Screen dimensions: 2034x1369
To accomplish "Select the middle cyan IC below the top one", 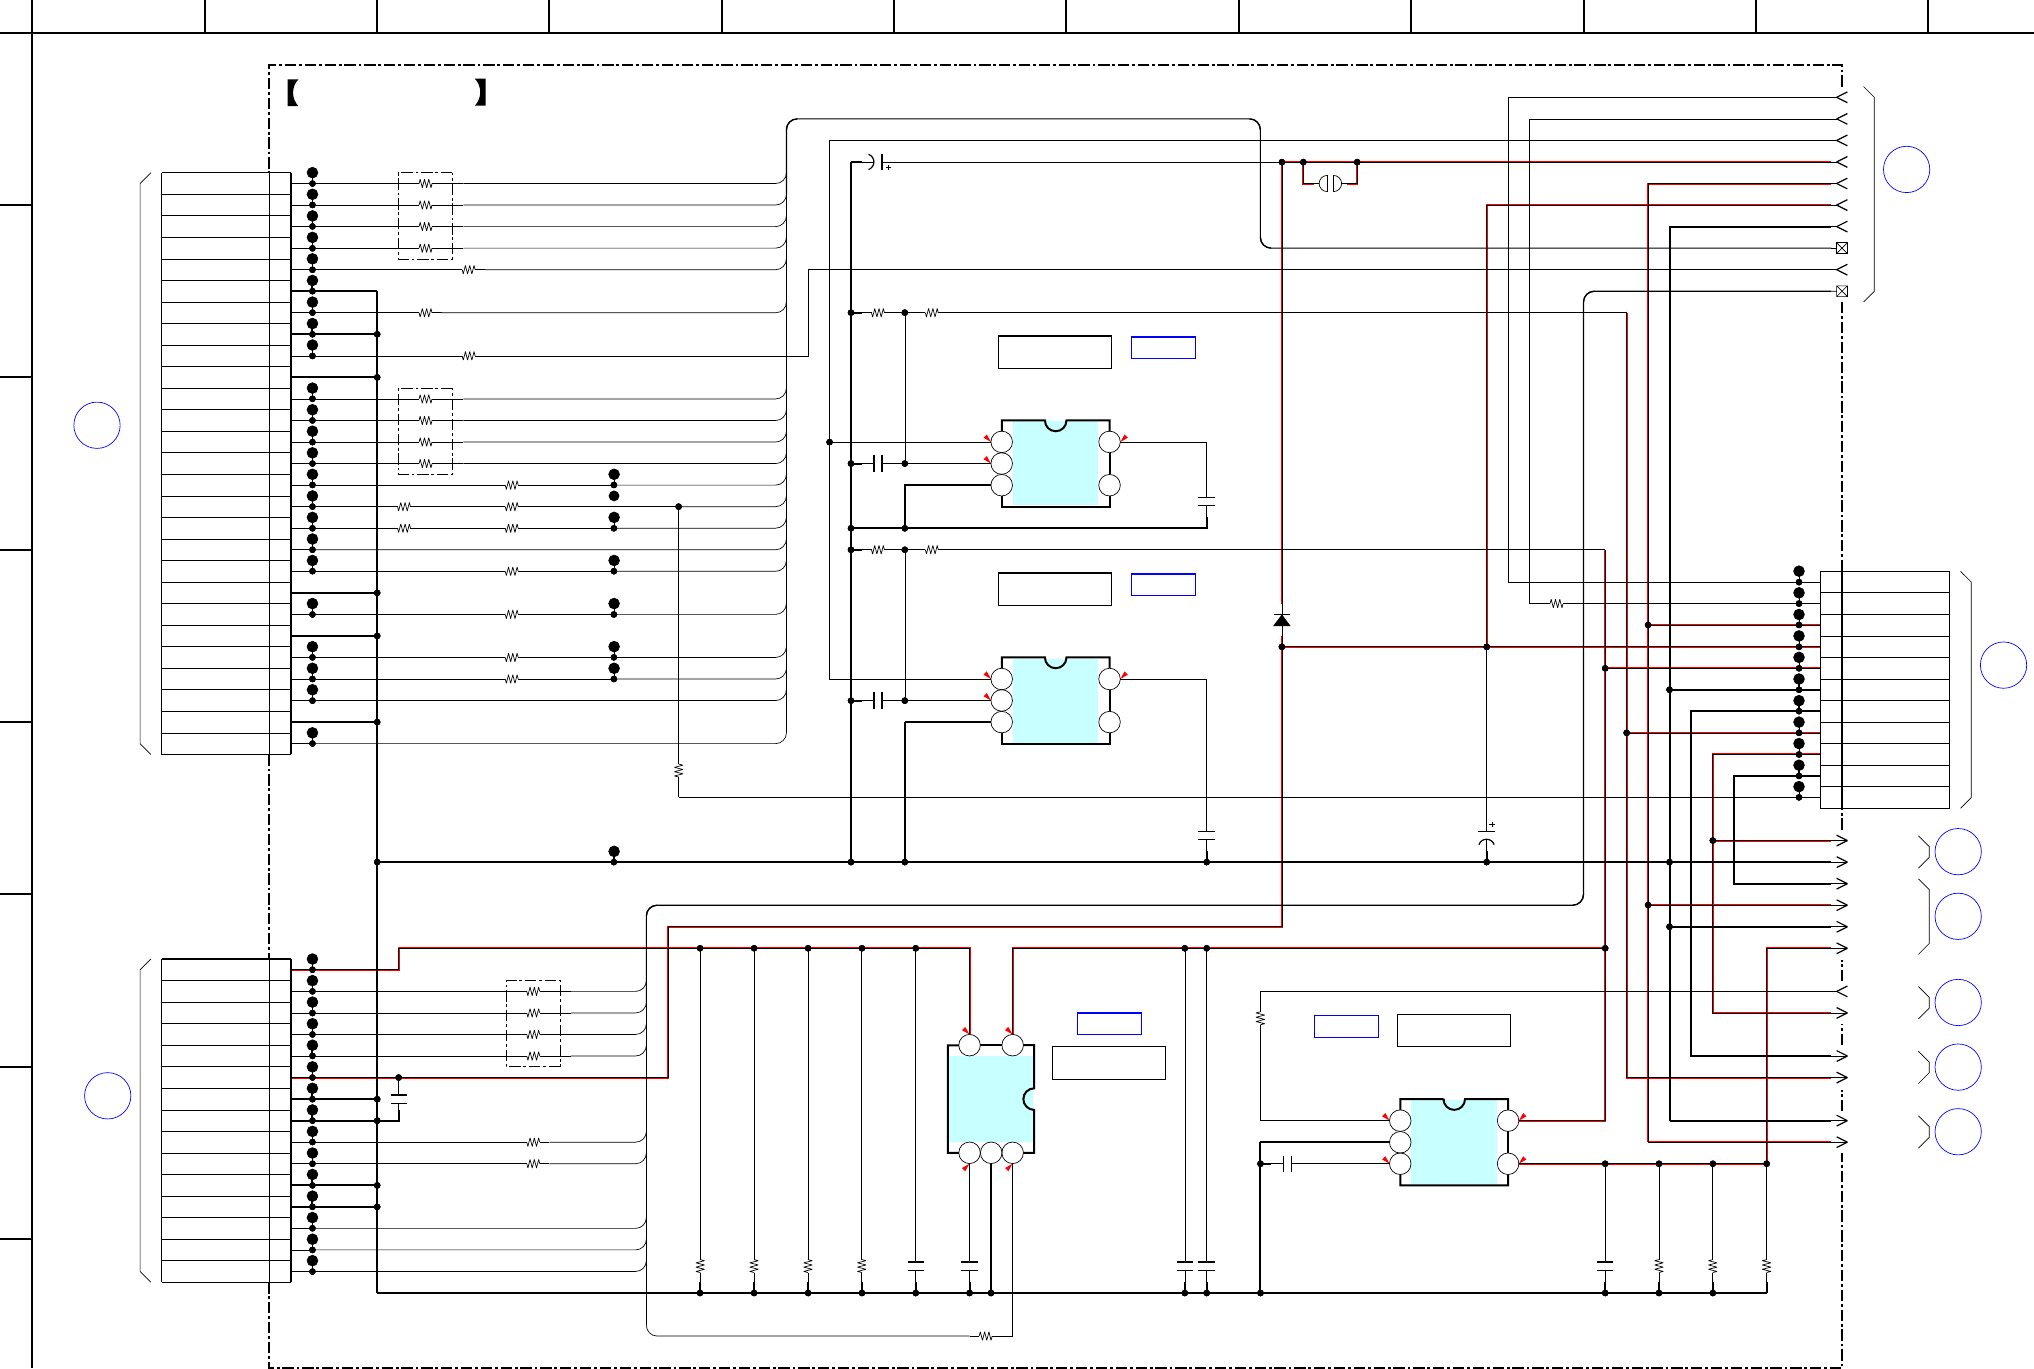I will 1055,700.
